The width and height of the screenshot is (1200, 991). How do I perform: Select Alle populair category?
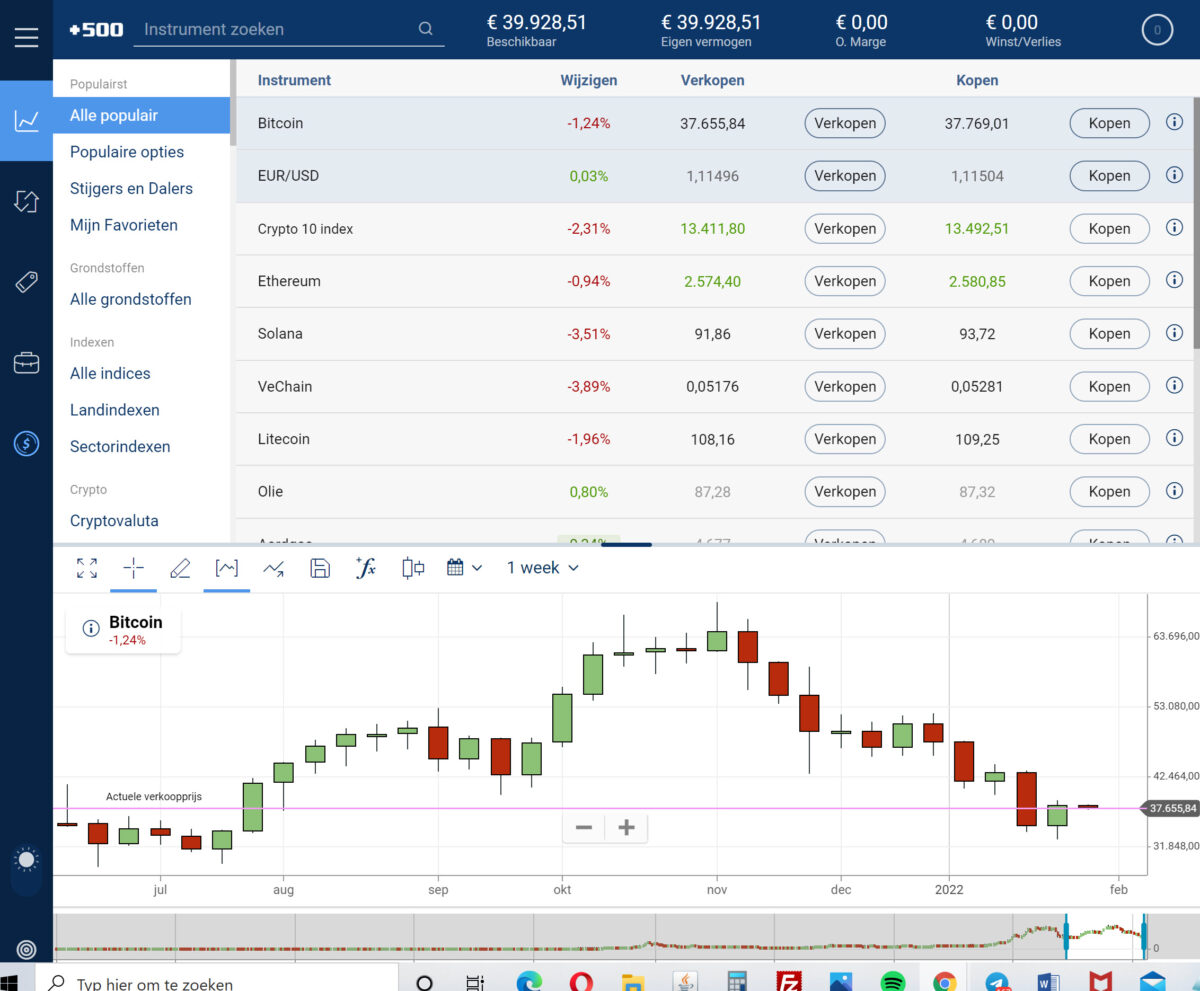click(141, 115)
